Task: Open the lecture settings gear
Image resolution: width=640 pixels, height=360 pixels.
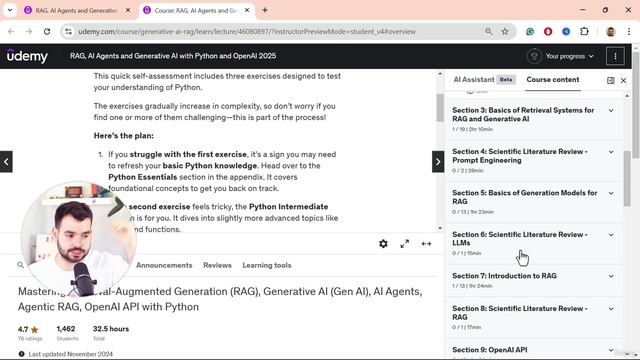Action: (x=383, y=244)
